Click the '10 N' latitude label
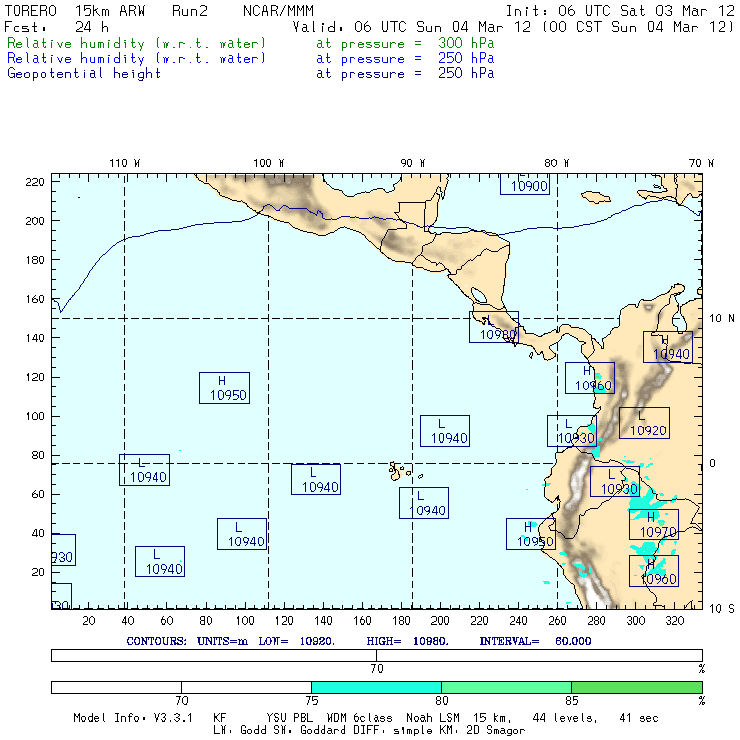740x740 pixels. click(722, 319)
